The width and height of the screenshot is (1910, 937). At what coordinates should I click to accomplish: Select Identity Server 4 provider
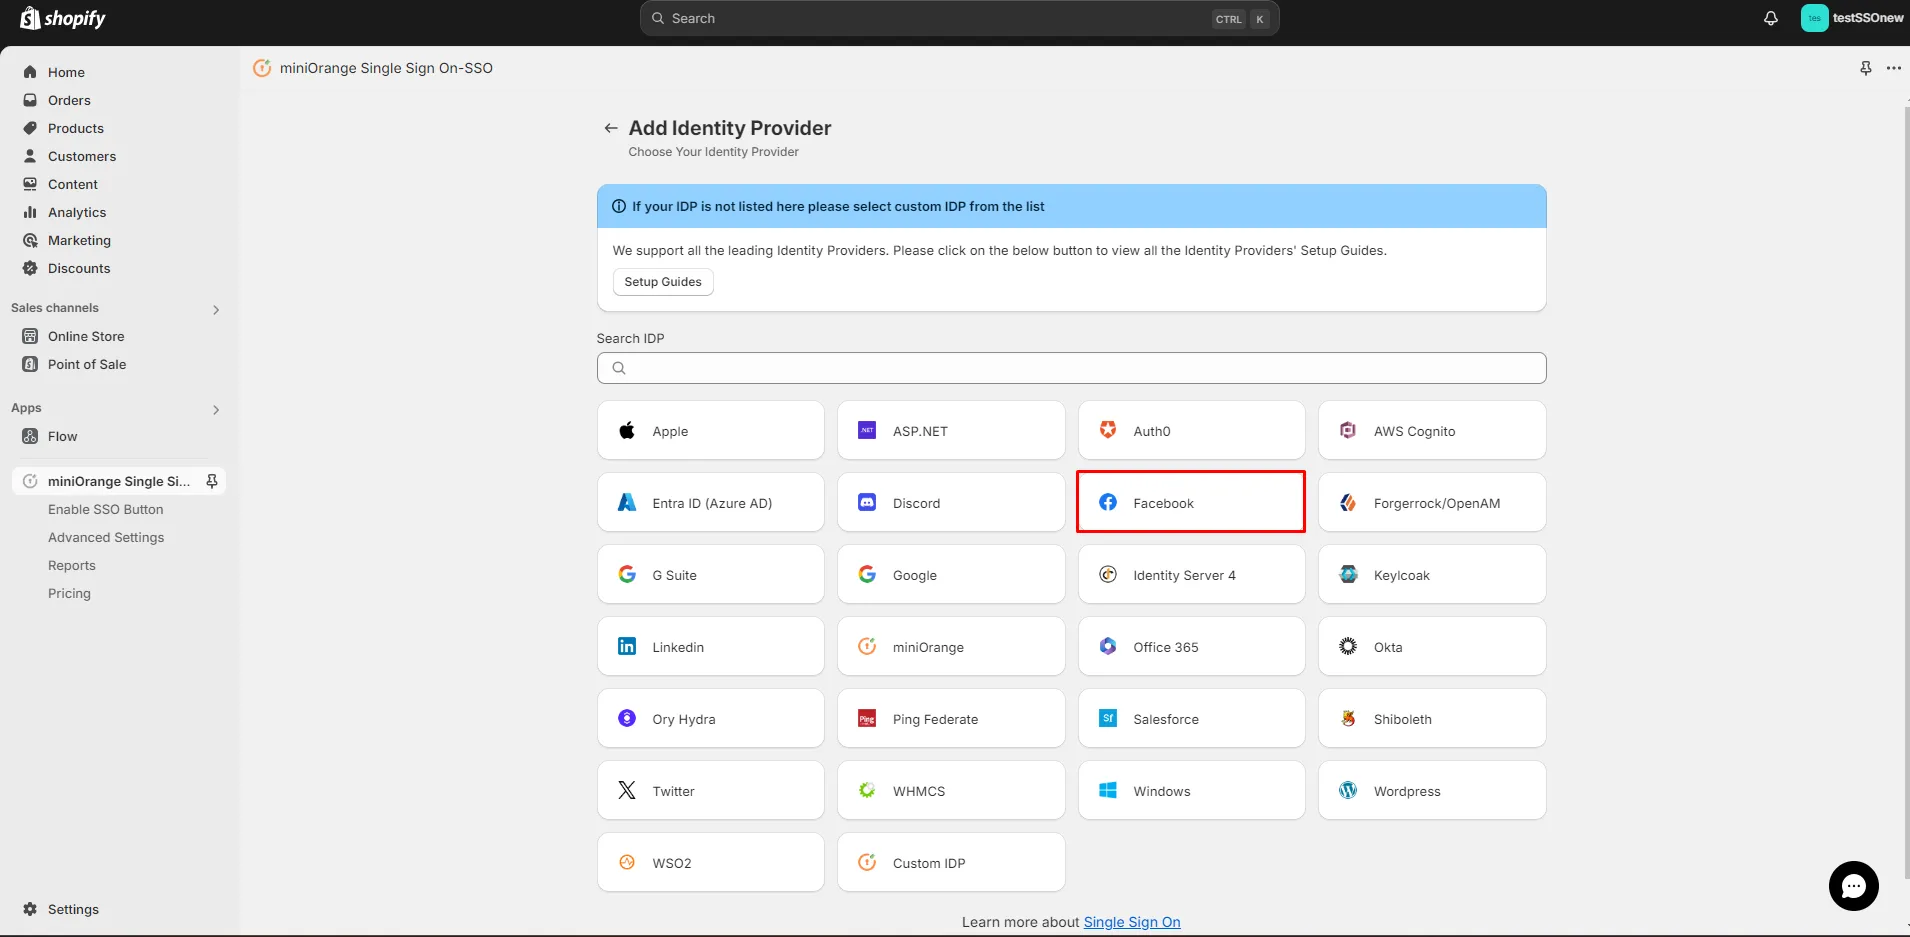[x=1191, y=575]
